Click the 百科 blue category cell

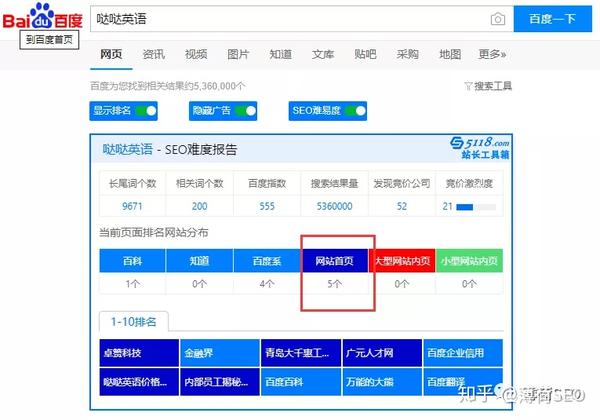pyautogui.click(x=132, y=261)
